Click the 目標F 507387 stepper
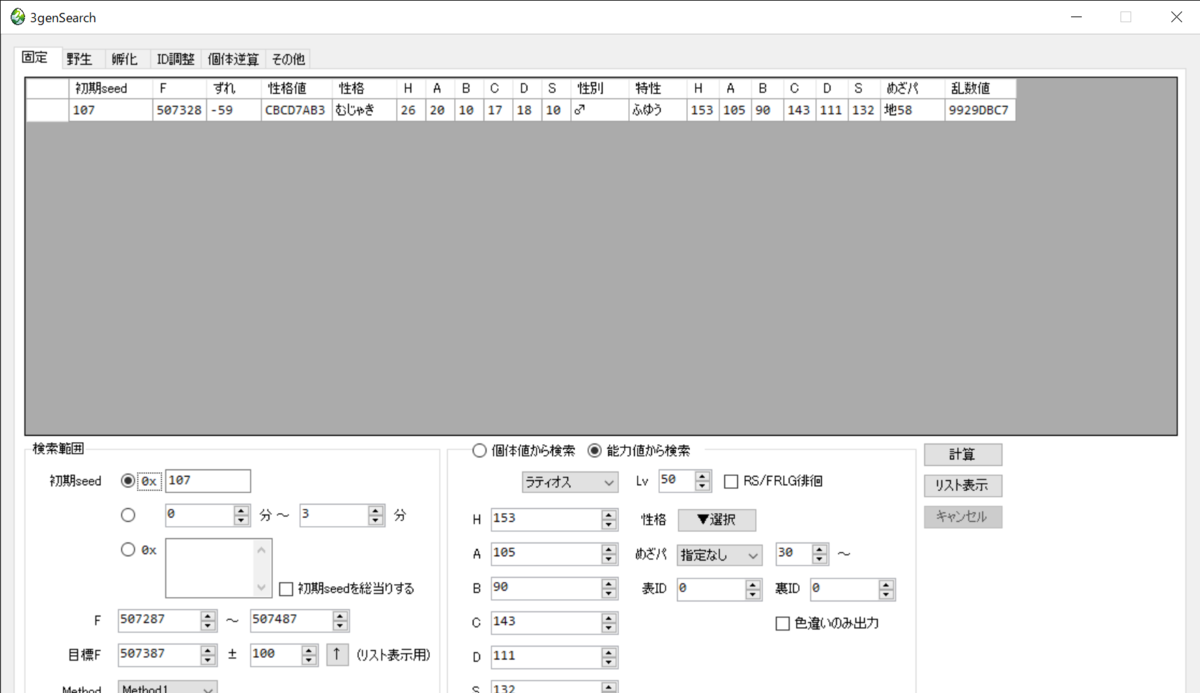This screenshot has height=693, width=1200. 167,654
